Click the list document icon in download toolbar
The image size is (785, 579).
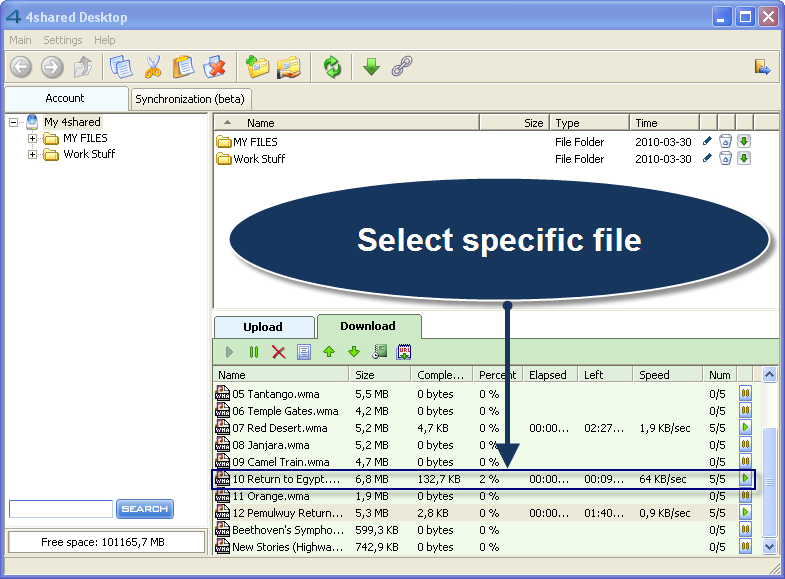303,352
